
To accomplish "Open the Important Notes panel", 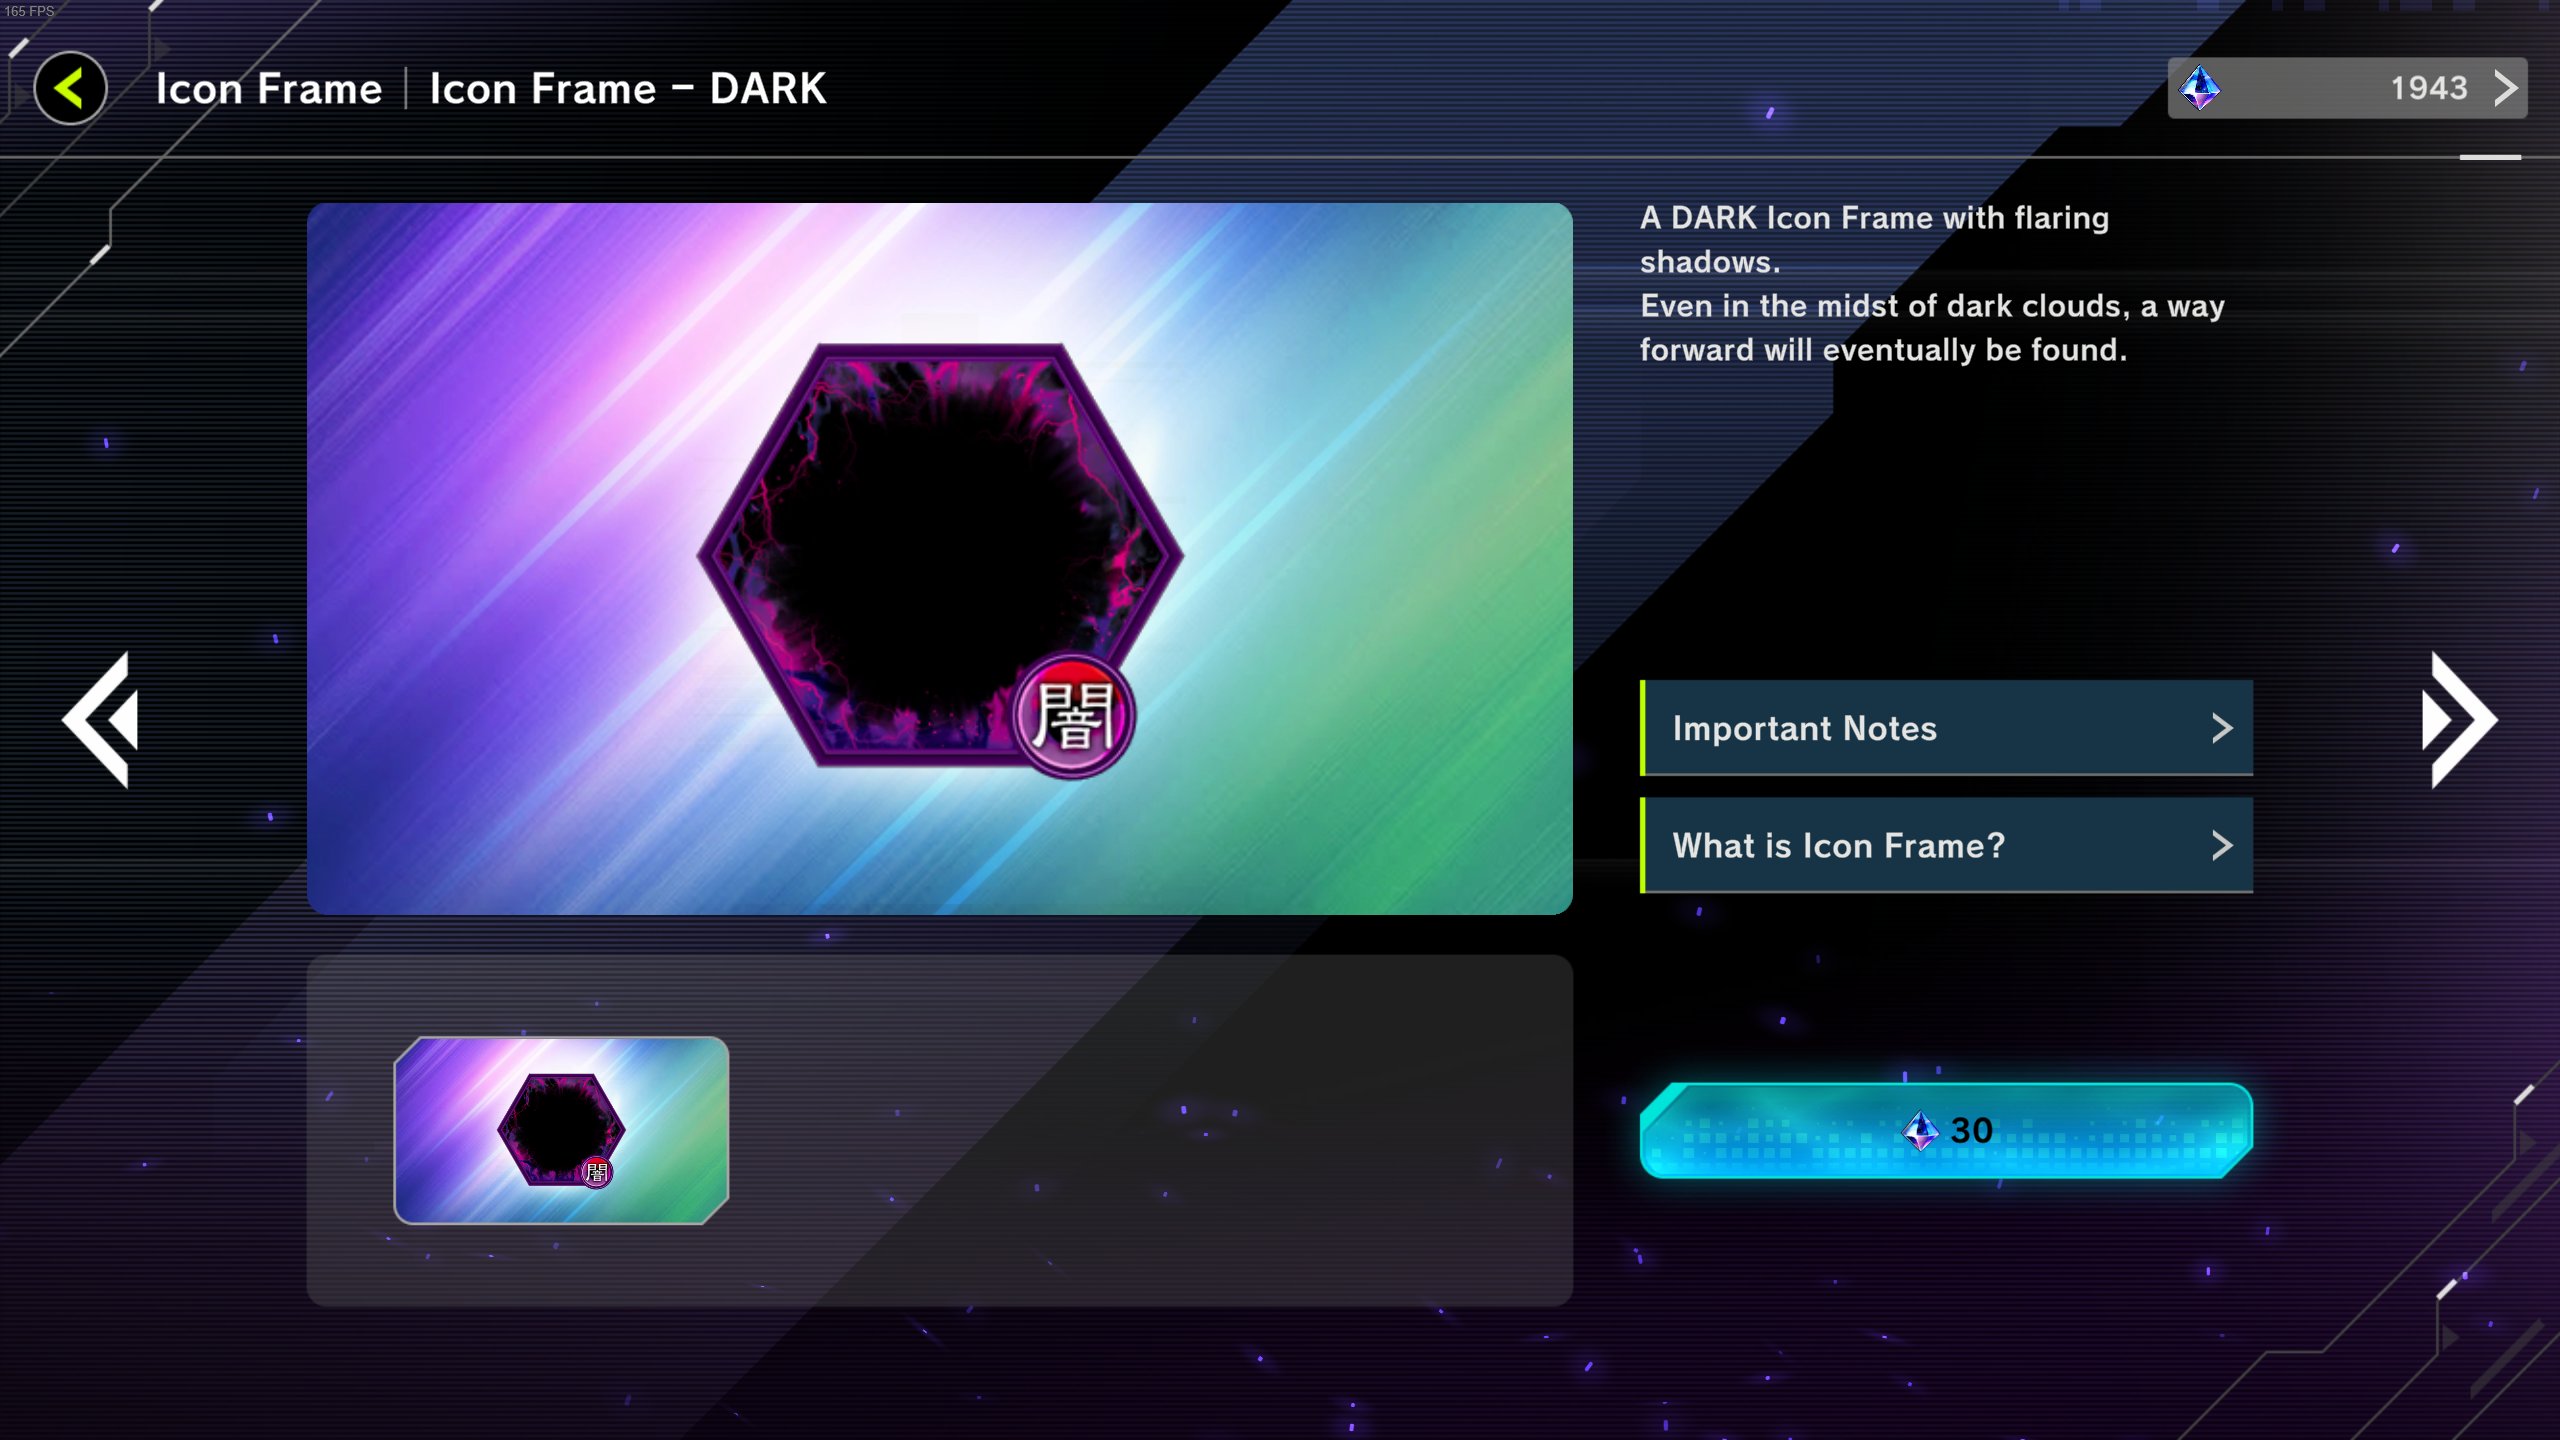I will pos(1946,728).
